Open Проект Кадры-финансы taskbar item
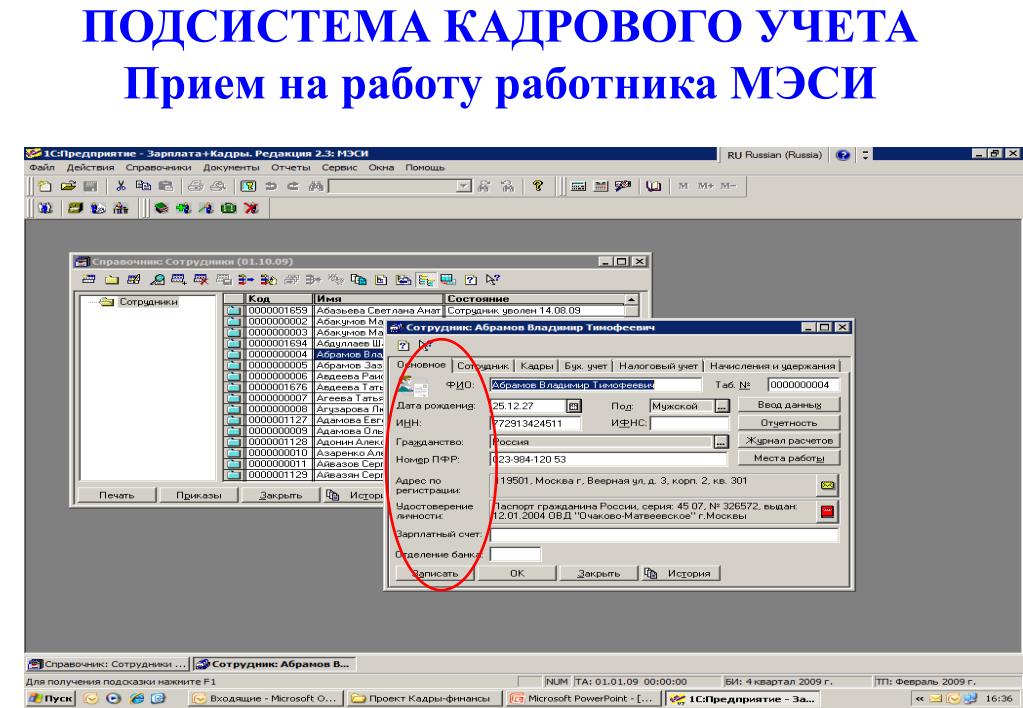 [x=424, y=698]
